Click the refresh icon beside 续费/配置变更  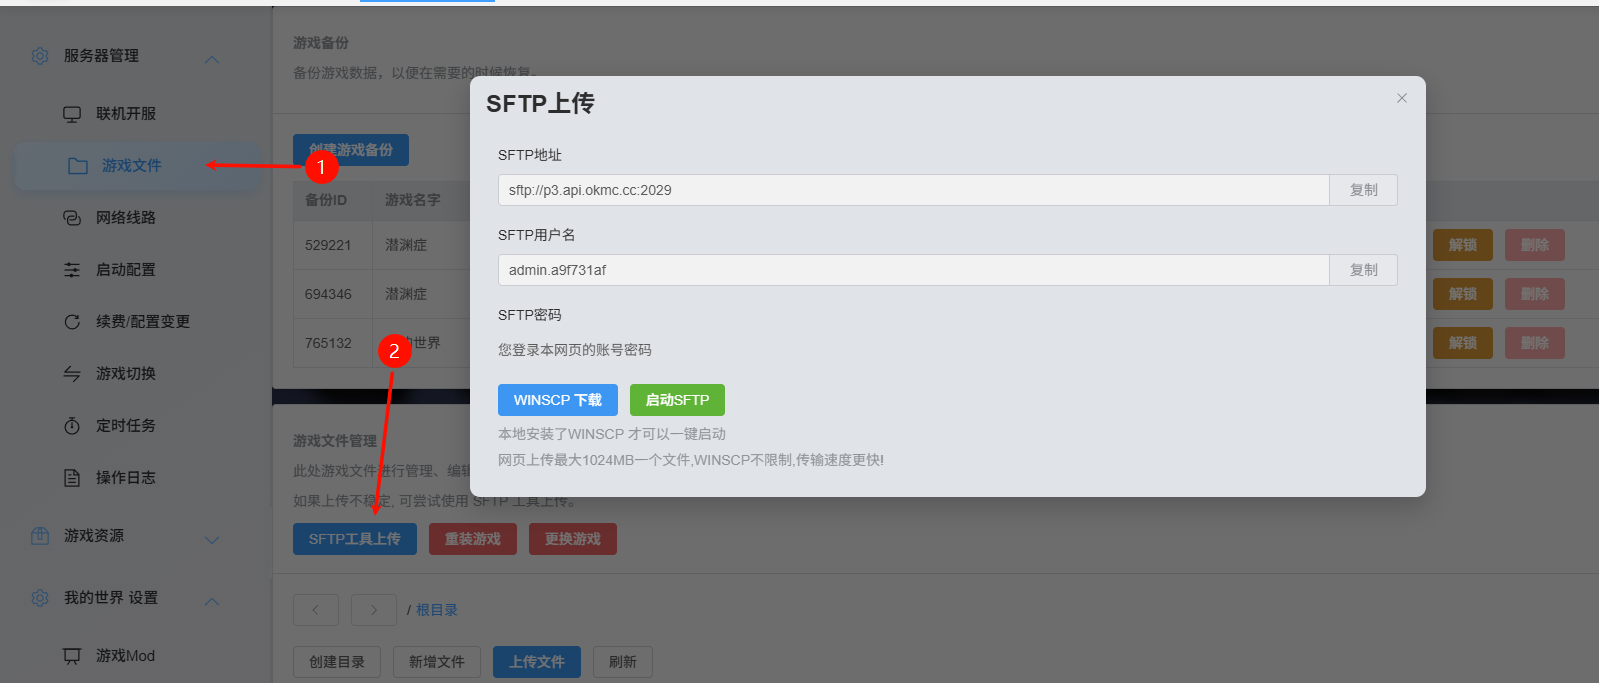click(72, 322)
